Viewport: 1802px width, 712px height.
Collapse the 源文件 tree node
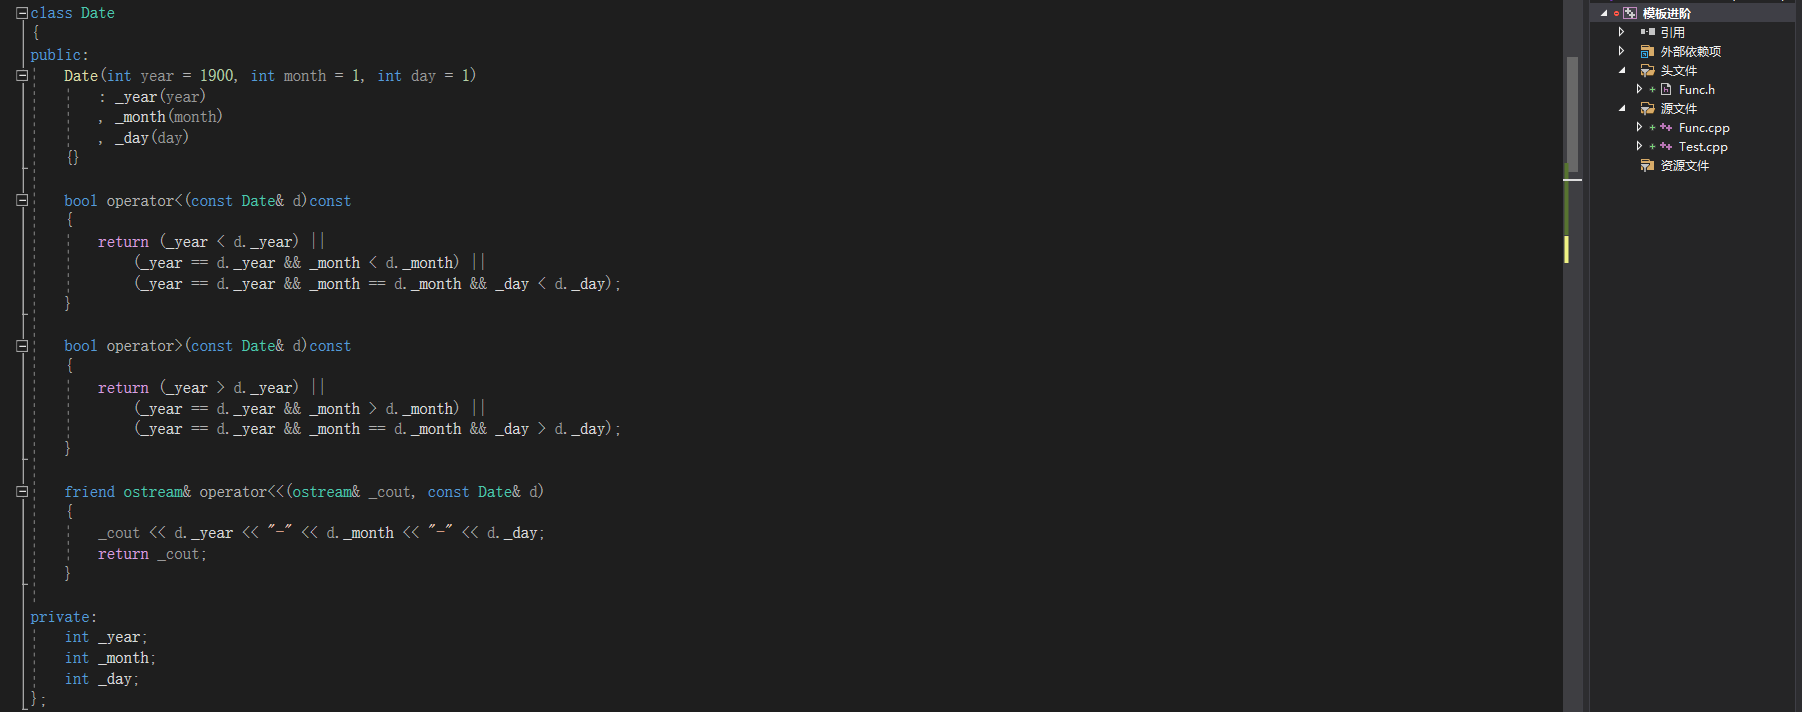coord(1622,108)
